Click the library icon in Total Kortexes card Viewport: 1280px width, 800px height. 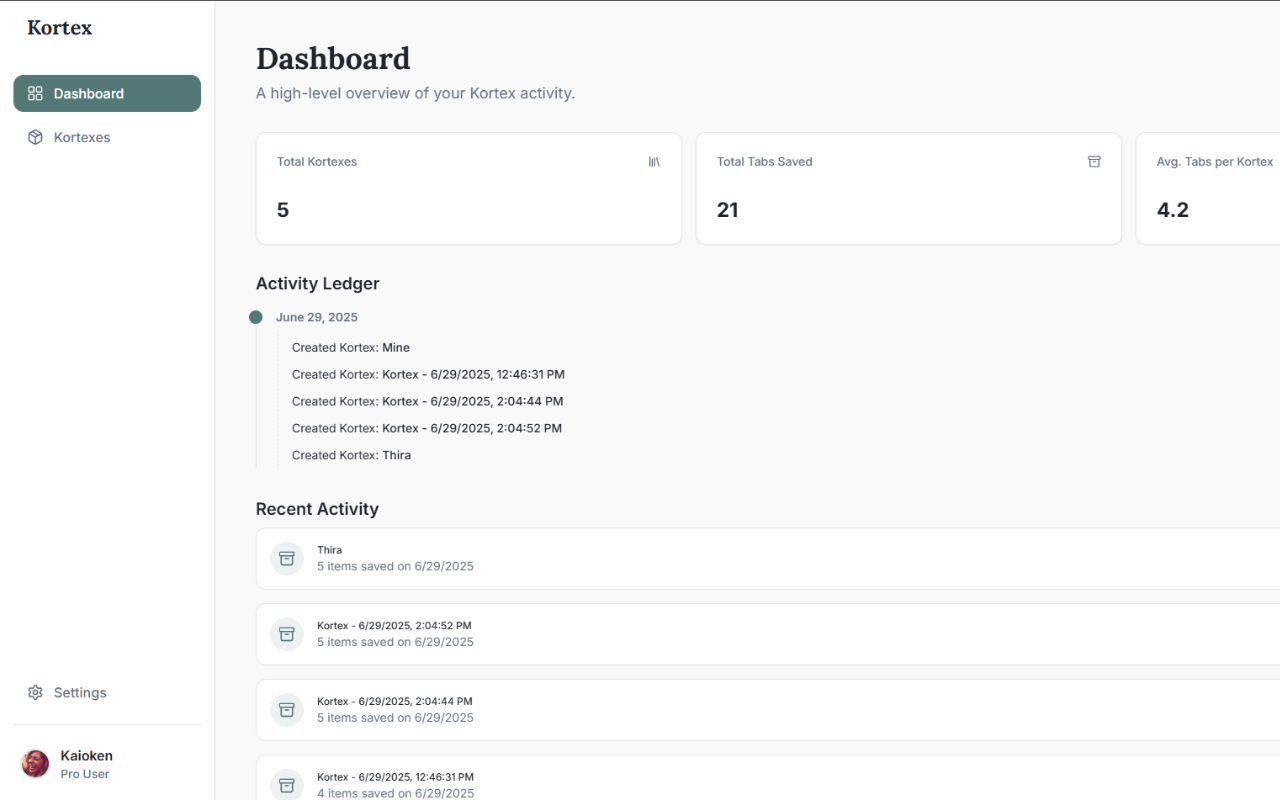654,161
